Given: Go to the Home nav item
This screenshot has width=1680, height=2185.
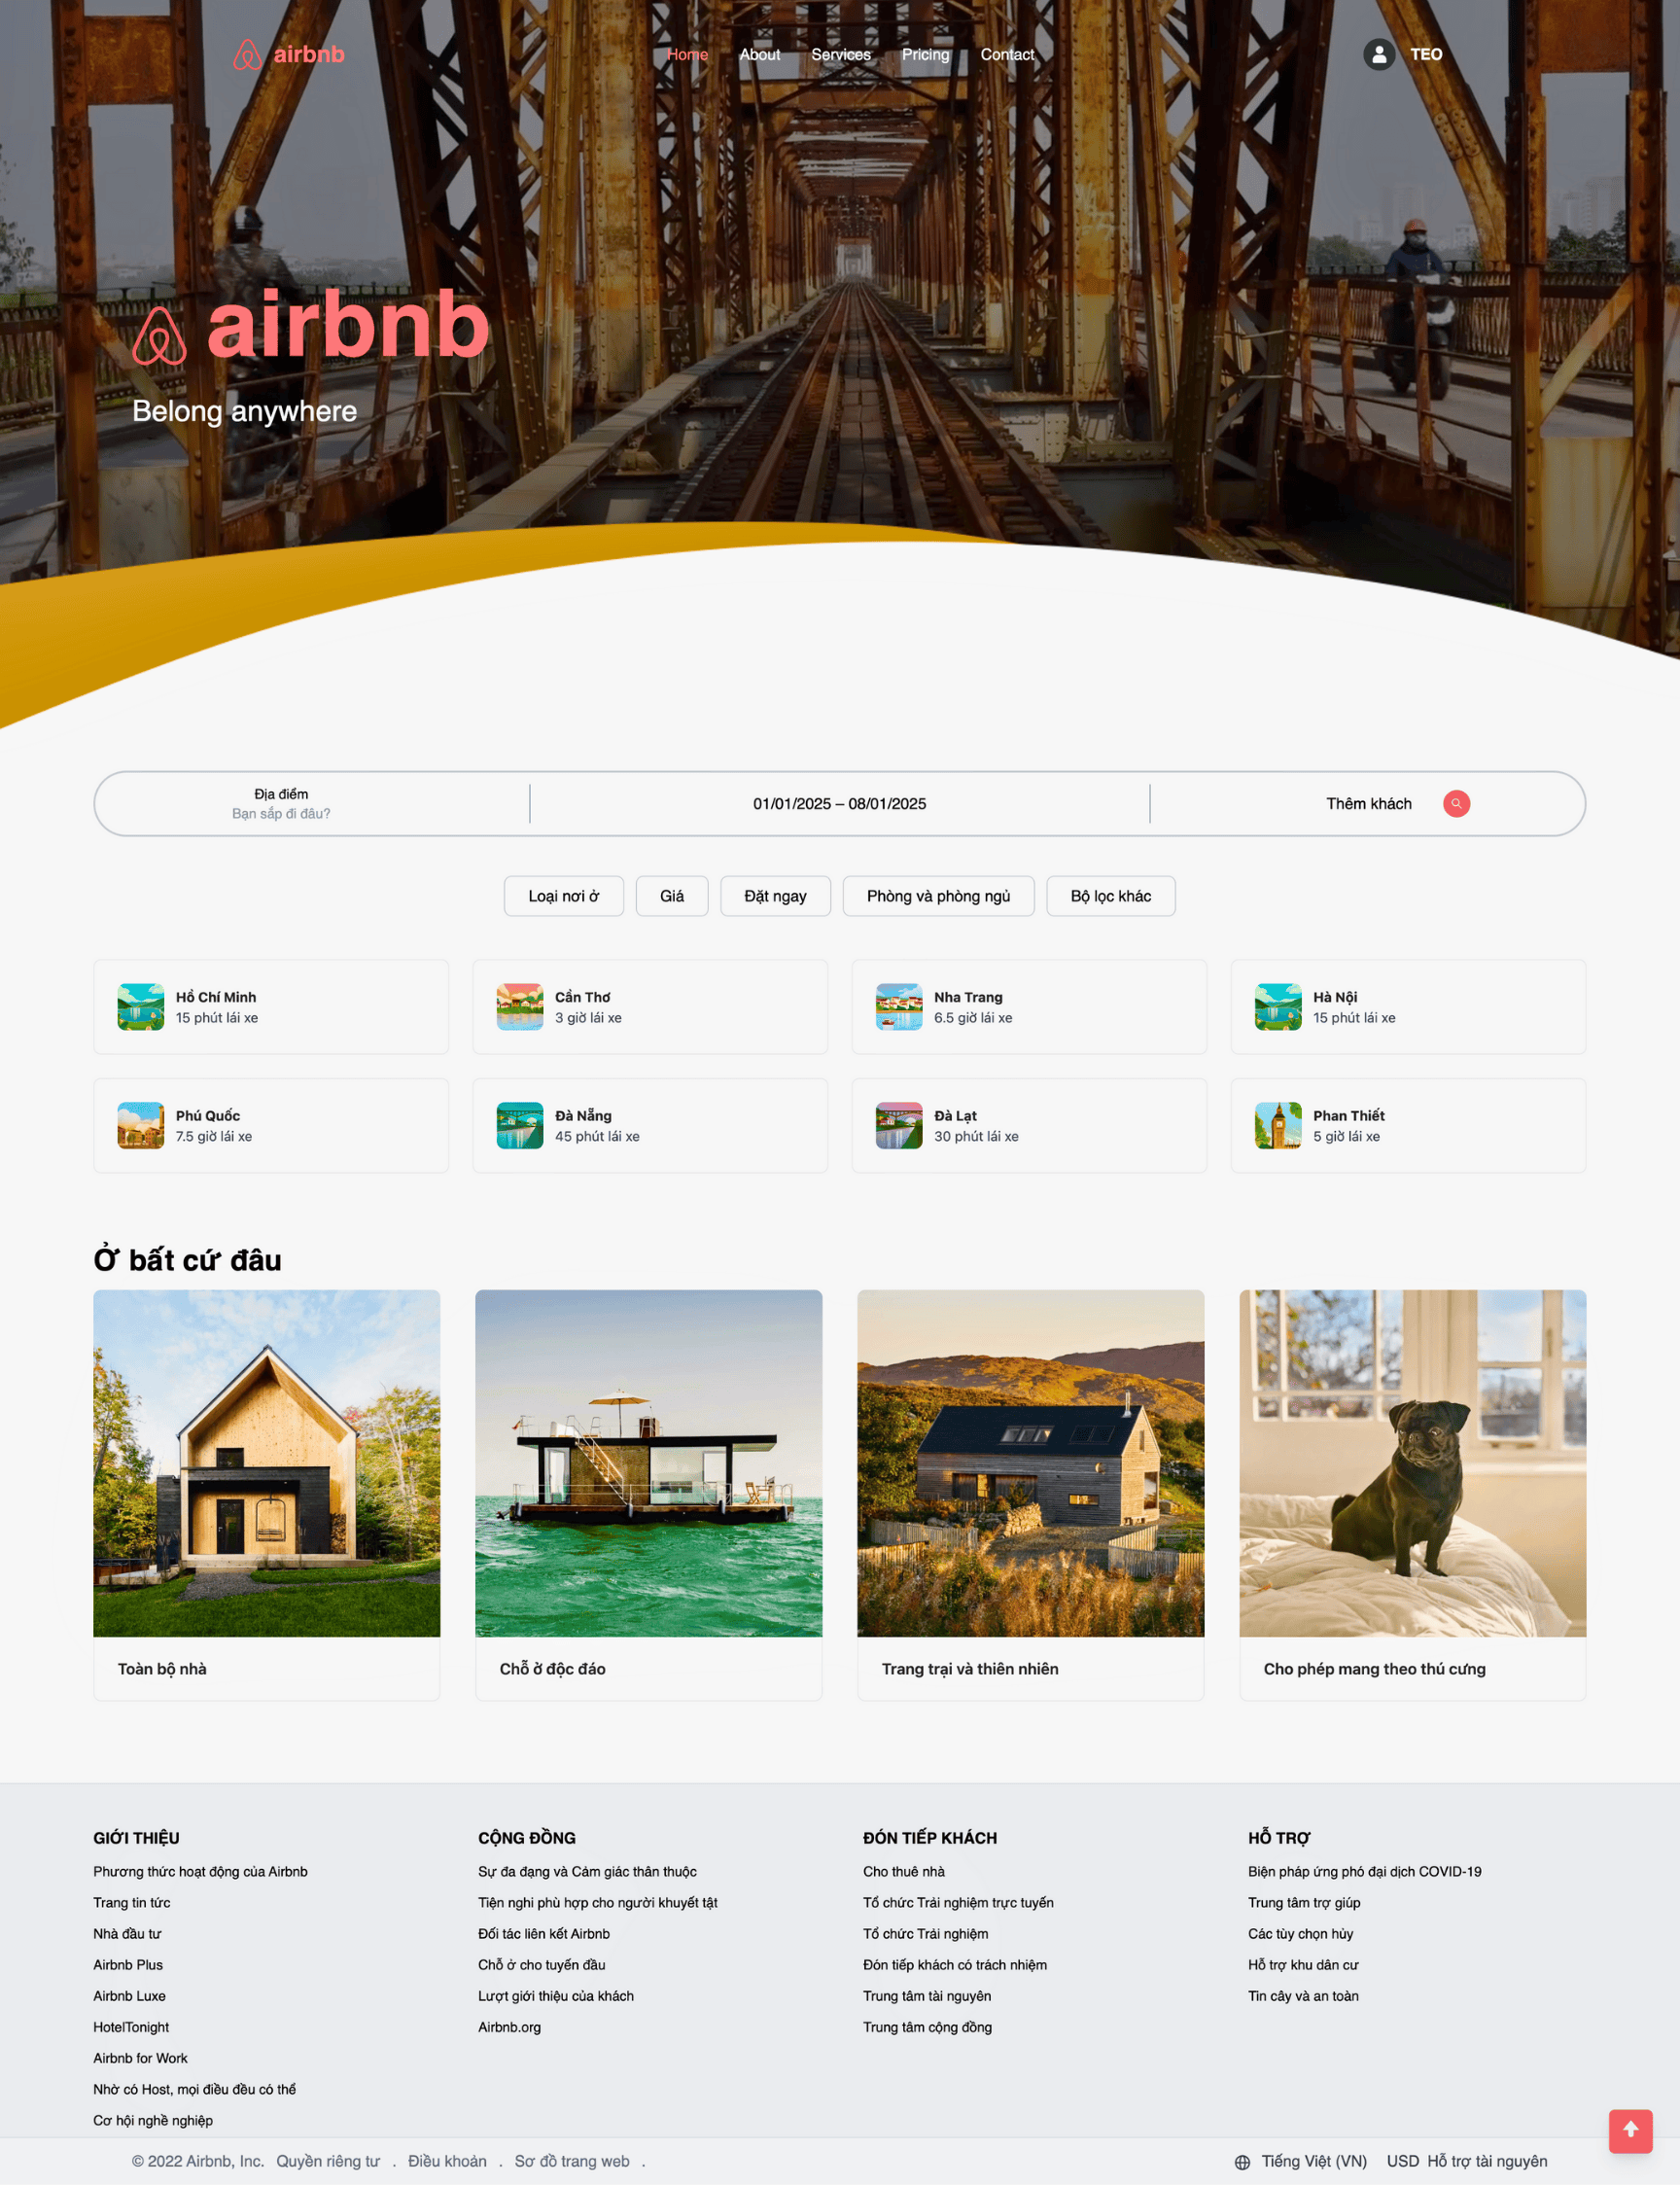Looking at the screenshot, I should click(x=687, y=54).
